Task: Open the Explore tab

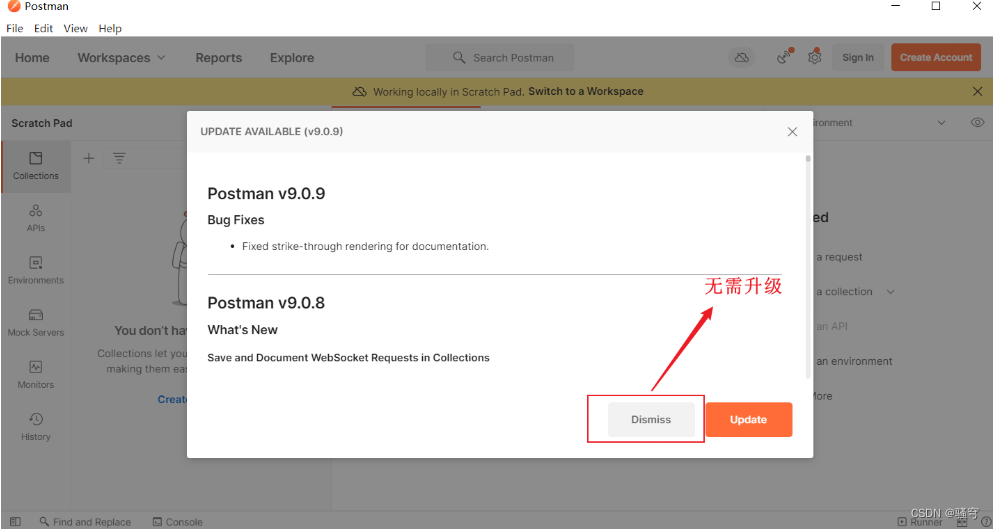Action: pyautogui.click(x=292, y=58)
